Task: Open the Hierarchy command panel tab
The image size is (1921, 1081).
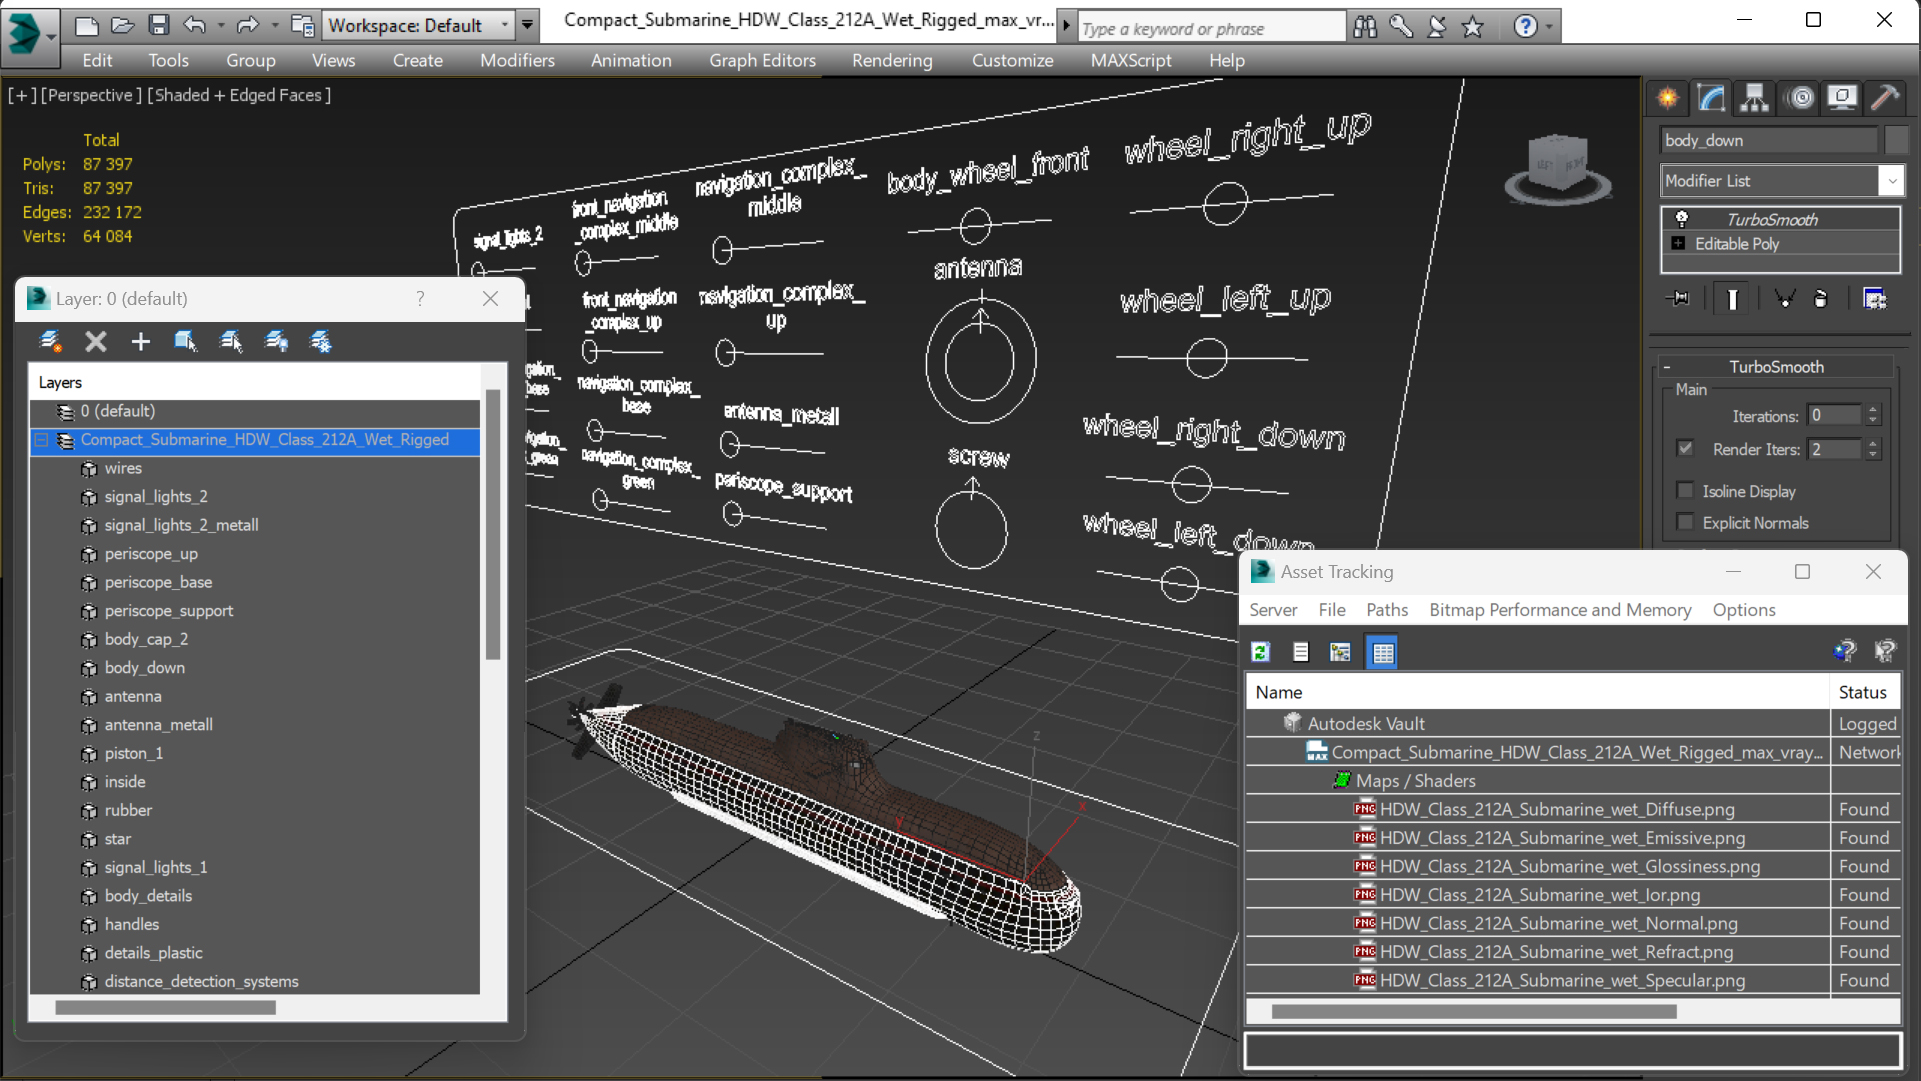Action: pyautogui.click(x=1754, y=98)
